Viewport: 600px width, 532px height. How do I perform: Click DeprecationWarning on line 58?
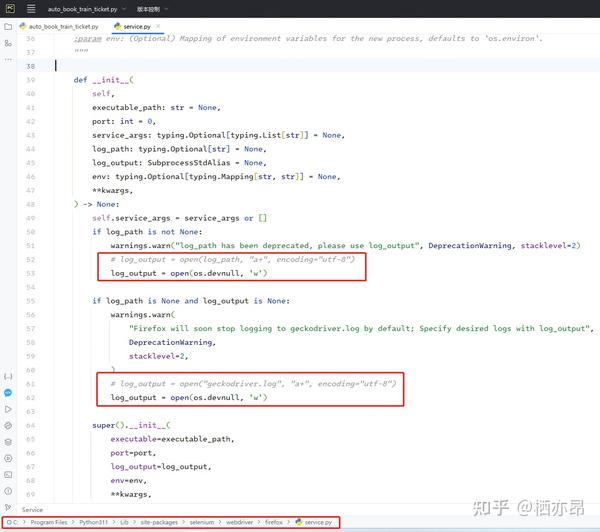click(x=170, y=342)
